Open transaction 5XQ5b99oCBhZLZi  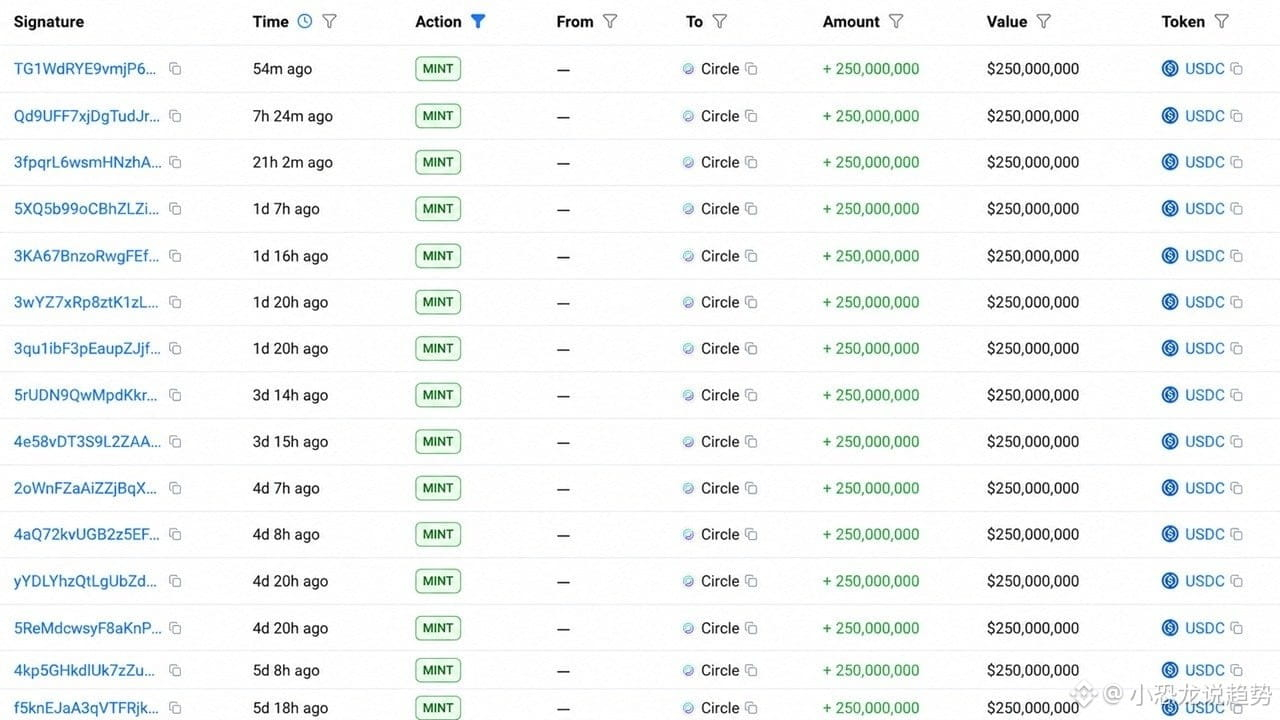click(x=86, y=209)
